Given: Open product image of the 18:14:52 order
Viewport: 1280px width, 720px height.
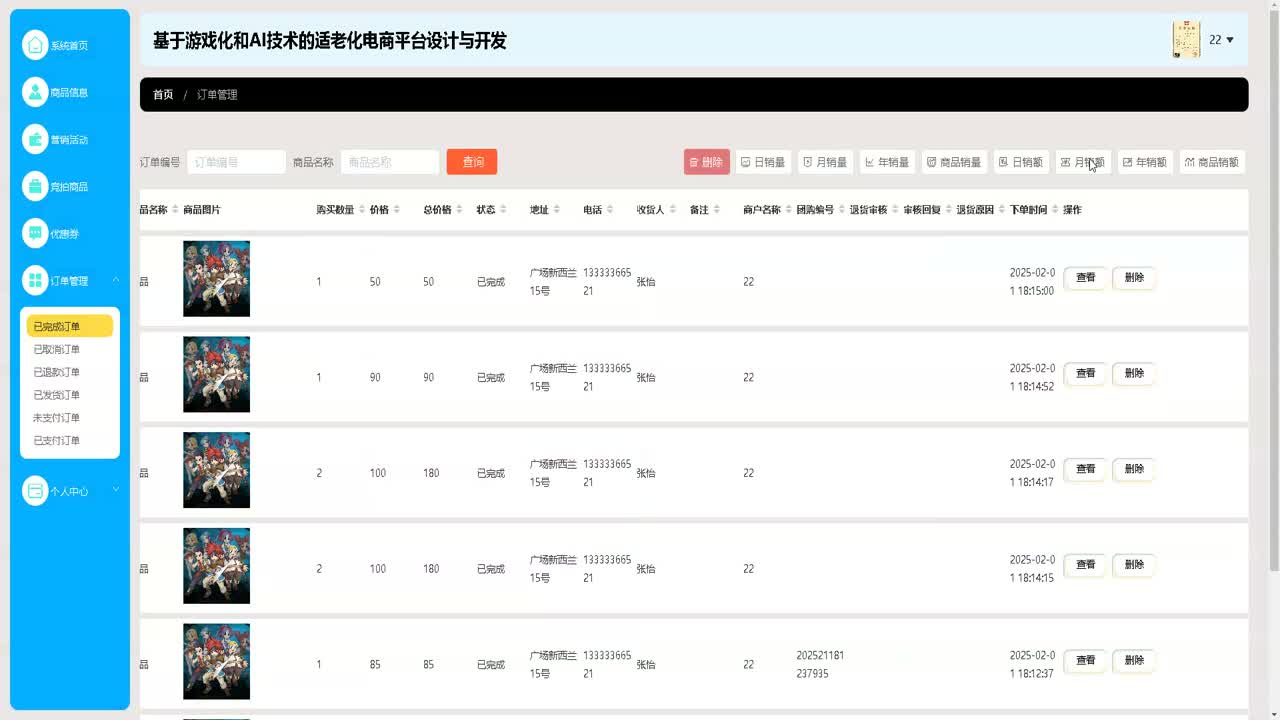Looking at the screenshot, I should [x=216, y=374].
